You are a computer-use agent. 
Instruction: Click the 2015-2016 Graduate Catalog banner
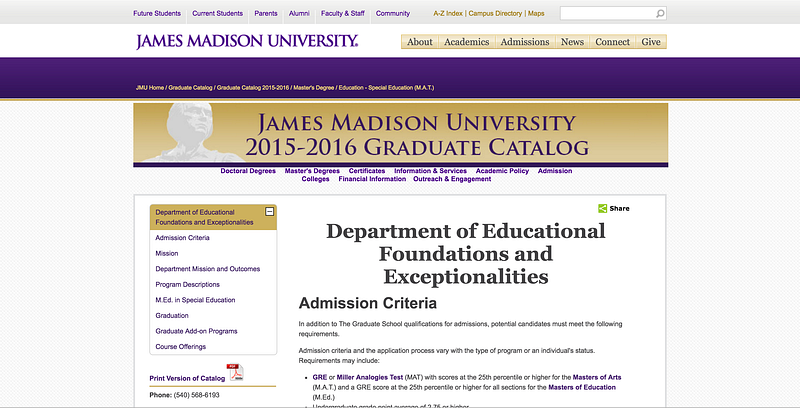coord(401,134)
